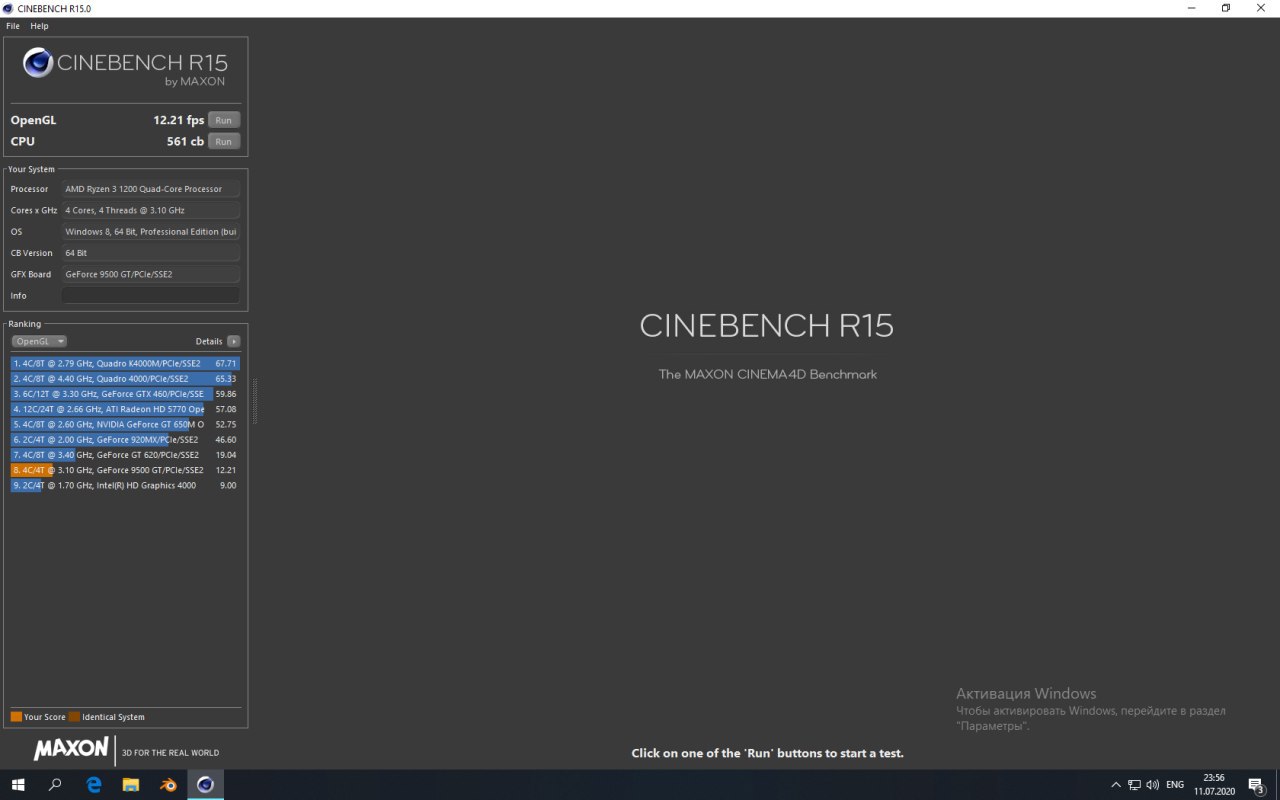
Task: Open the notification action center
Action: (x=1256, y=785)
